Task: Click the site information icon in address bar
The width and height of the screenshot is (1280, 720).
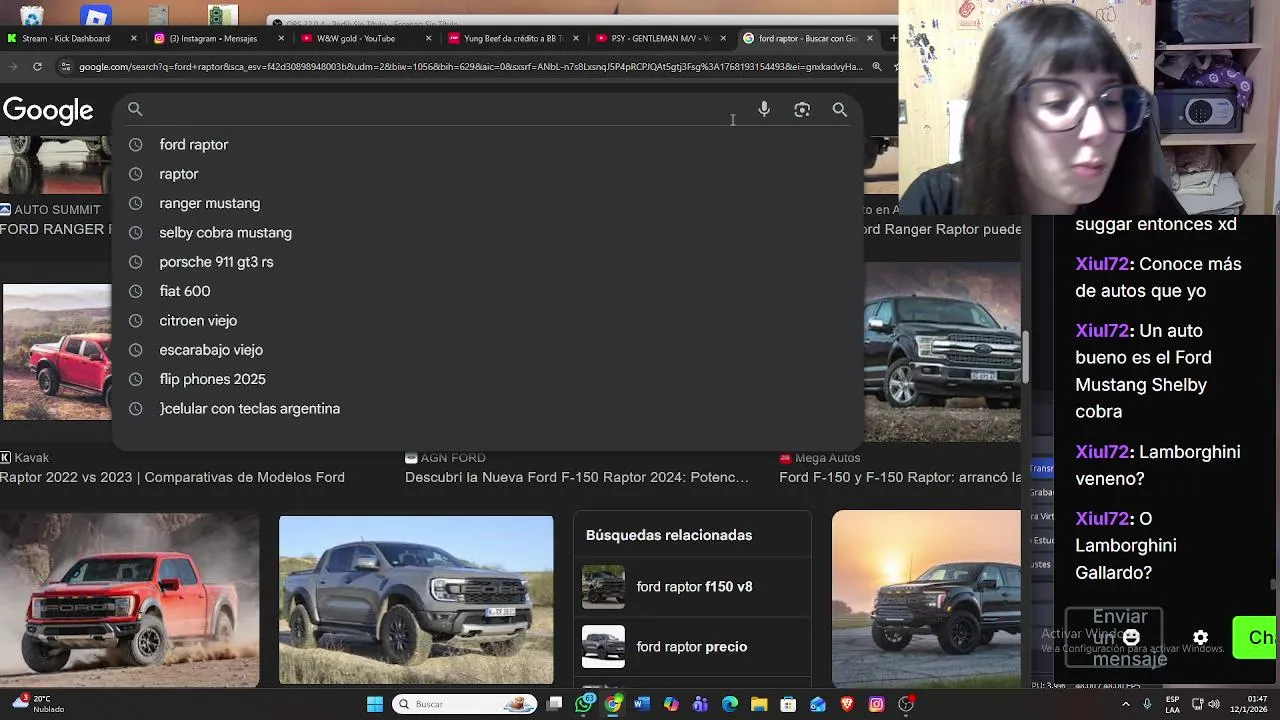Action: (x=65, y=67)
